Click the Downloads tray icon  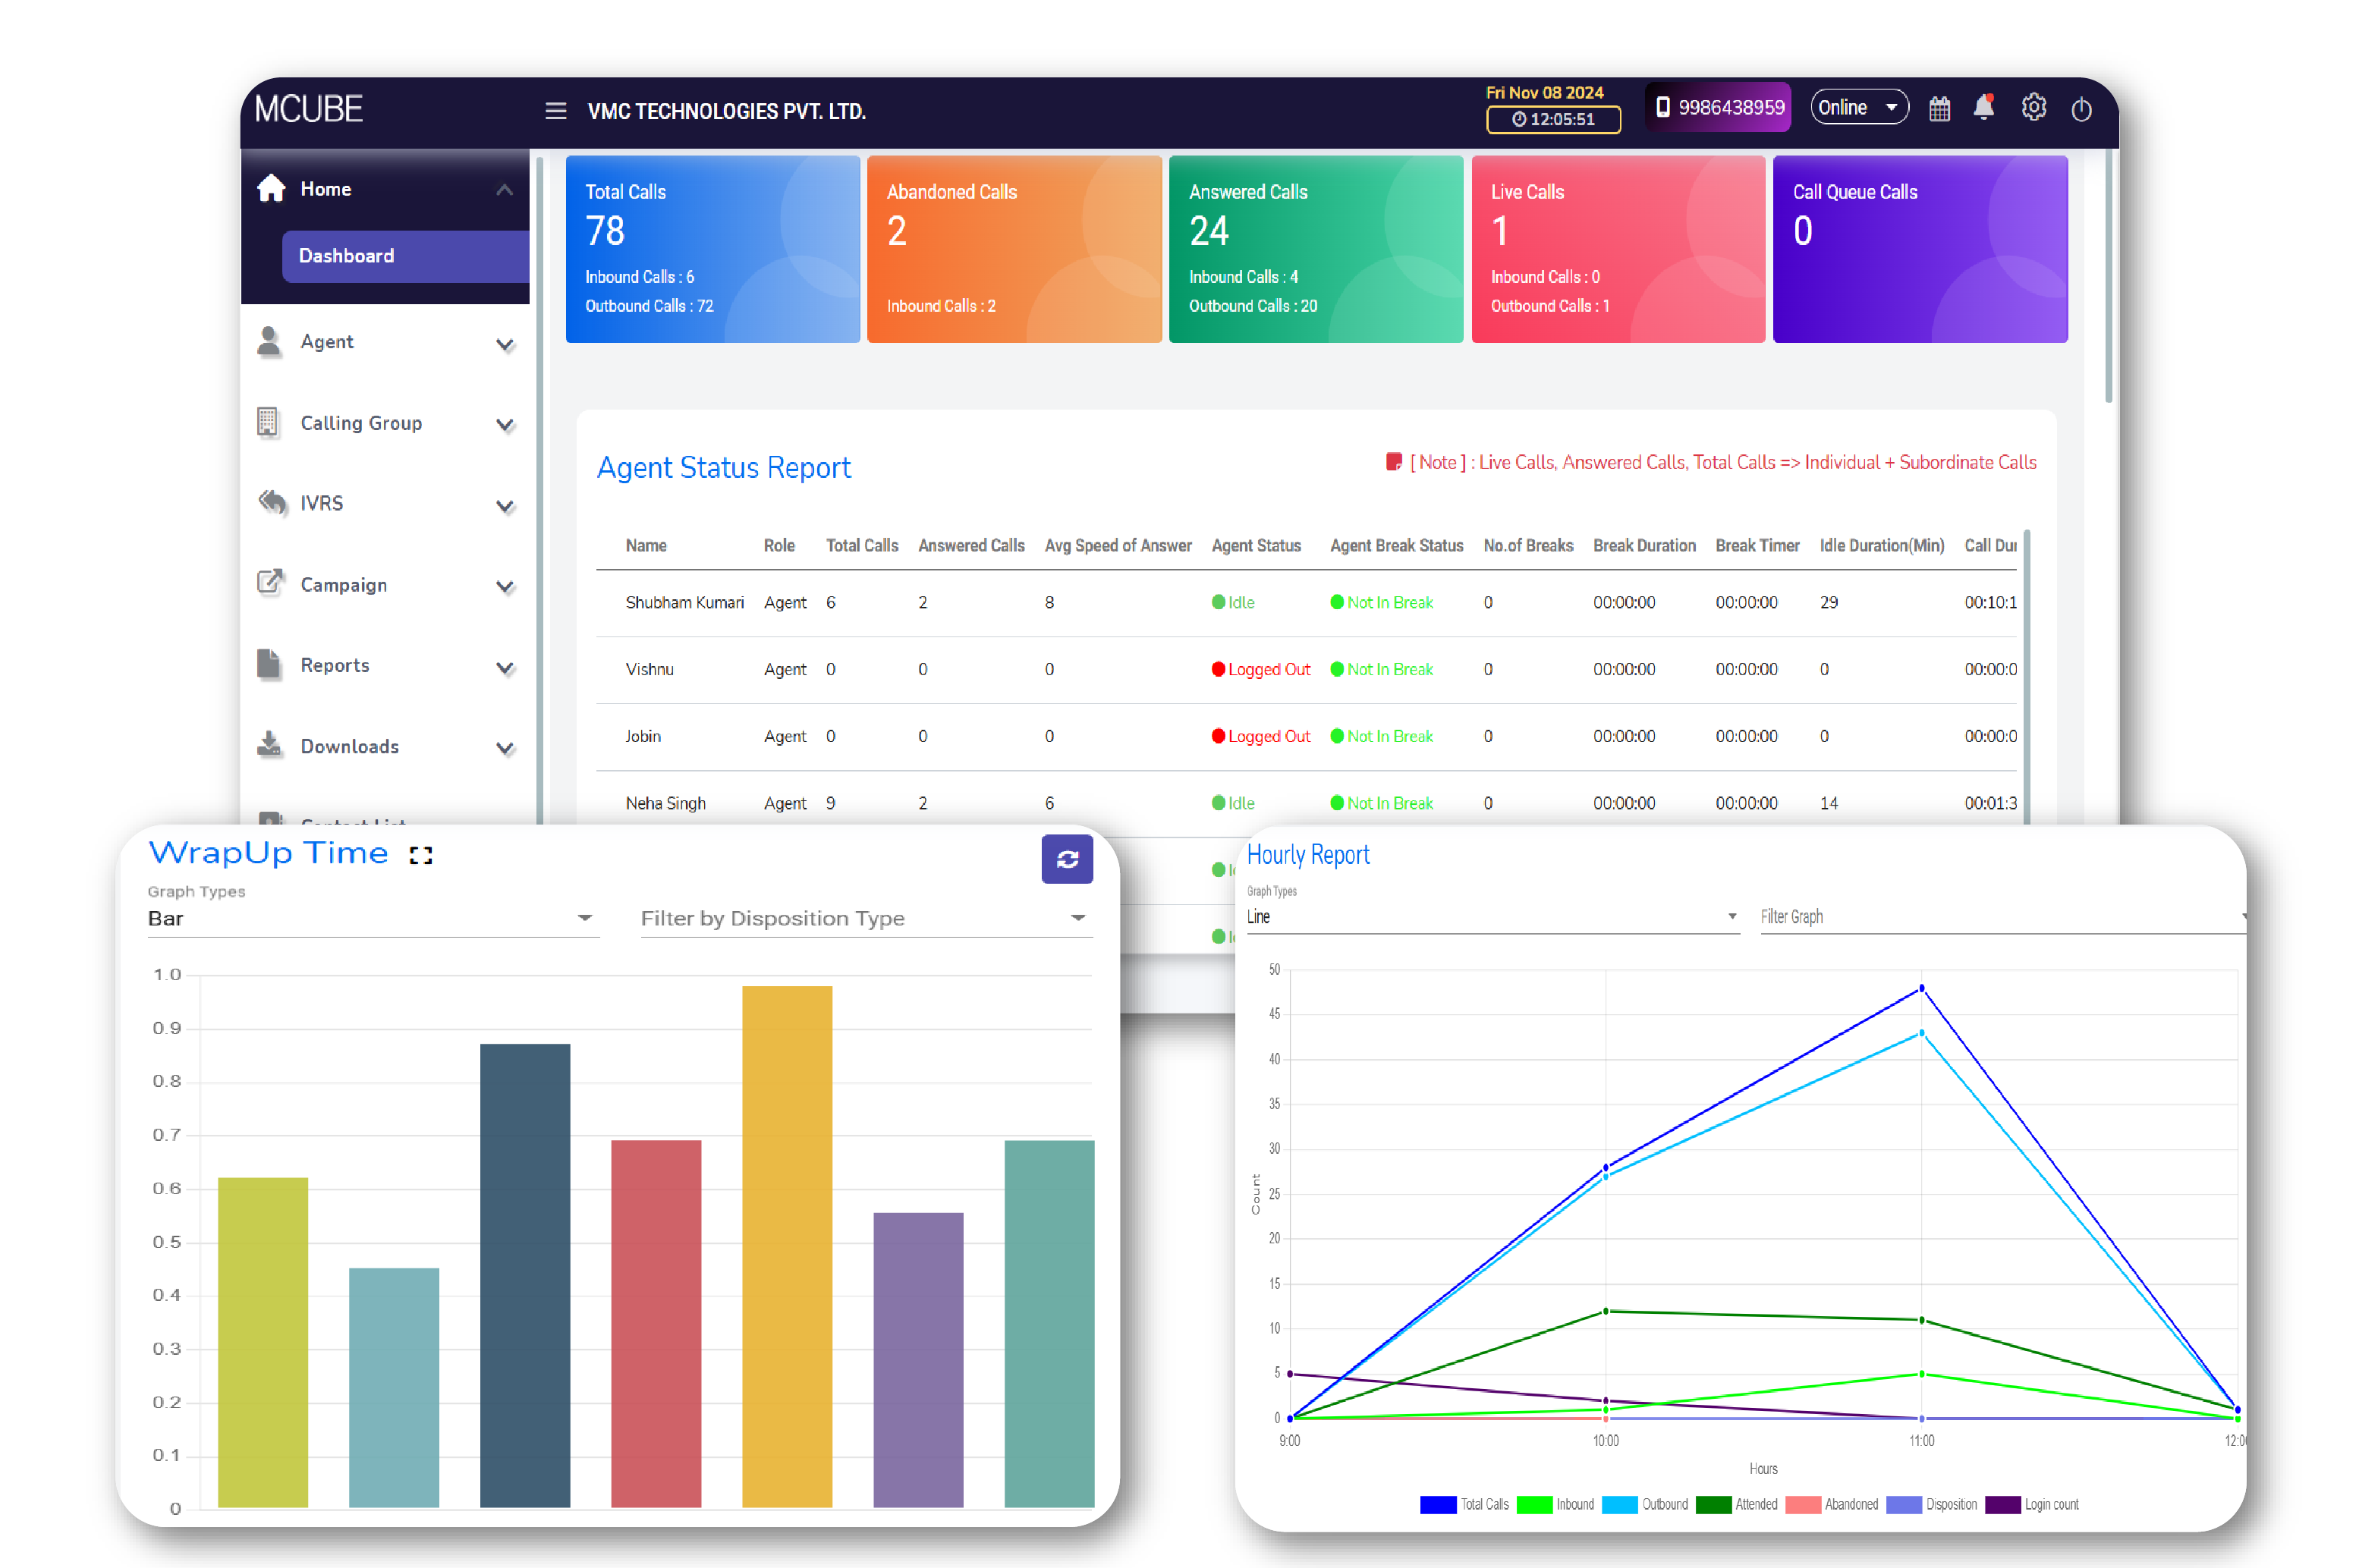tap(269, 744)
